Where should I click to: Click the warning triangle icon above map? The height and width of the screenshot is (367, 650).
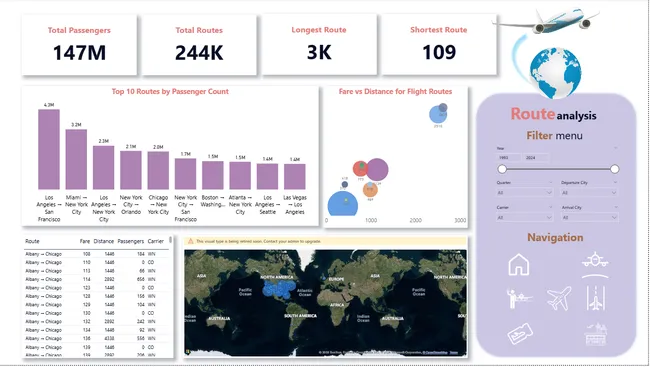(191, 241)
